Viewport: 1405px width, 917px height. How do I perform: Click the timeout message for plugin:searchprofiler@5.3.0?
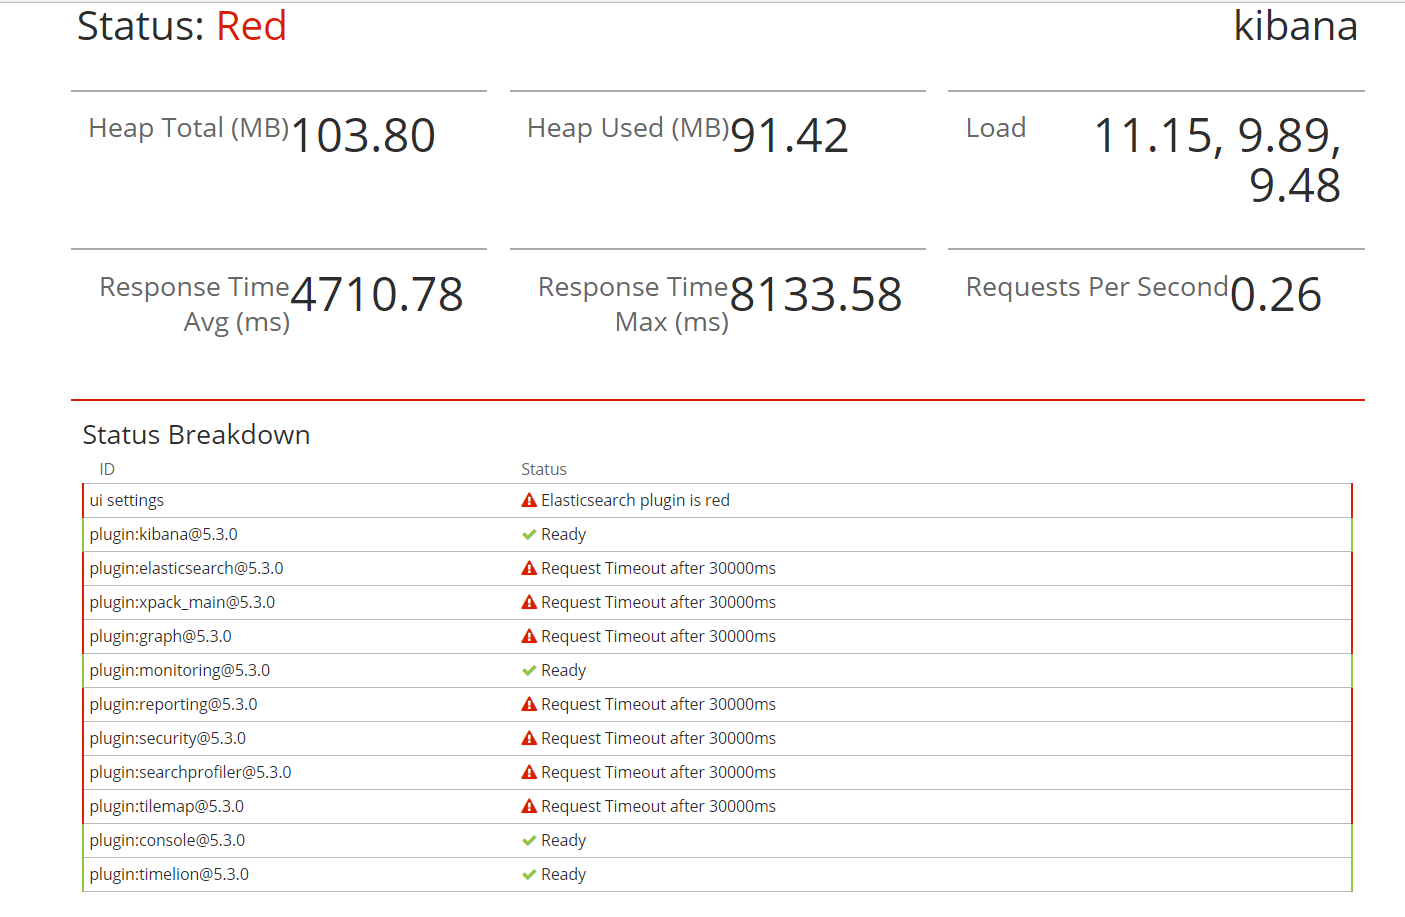tap(658, 772)
